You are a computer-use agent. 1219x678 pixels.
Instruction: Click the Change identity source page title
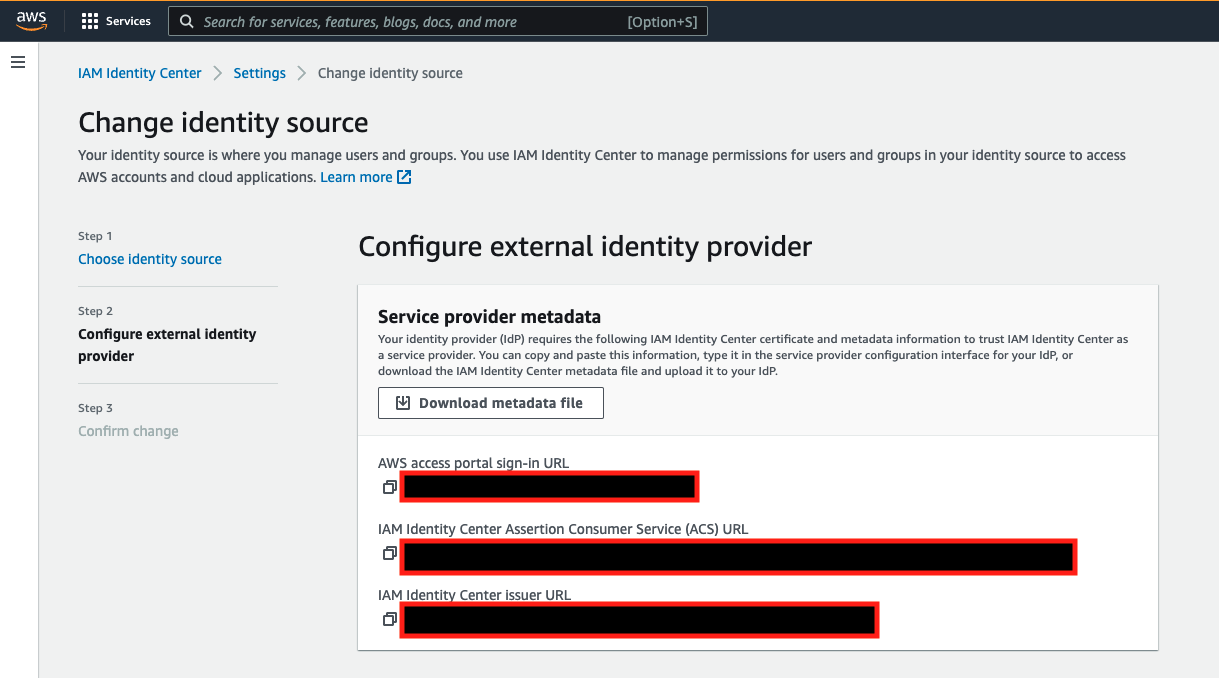point(223,123)
